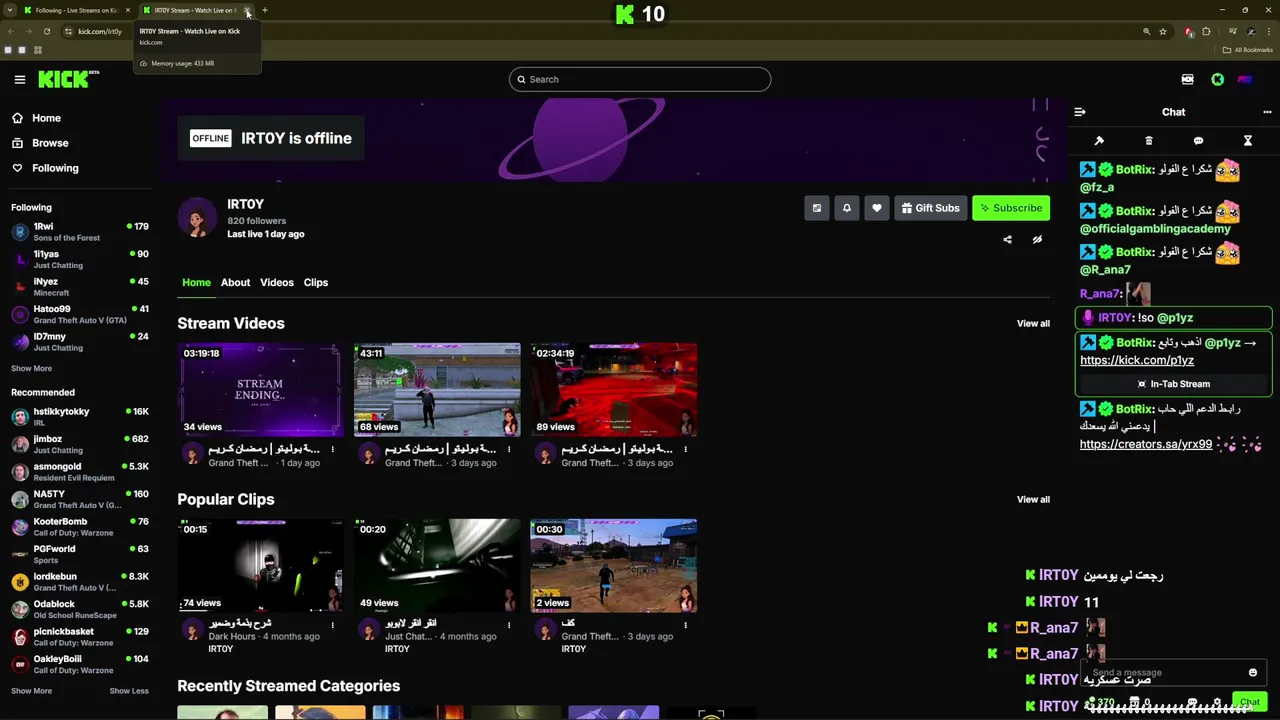Click the shop icon next to 0
The image size is (1280, 720).
pos(1134,702)
